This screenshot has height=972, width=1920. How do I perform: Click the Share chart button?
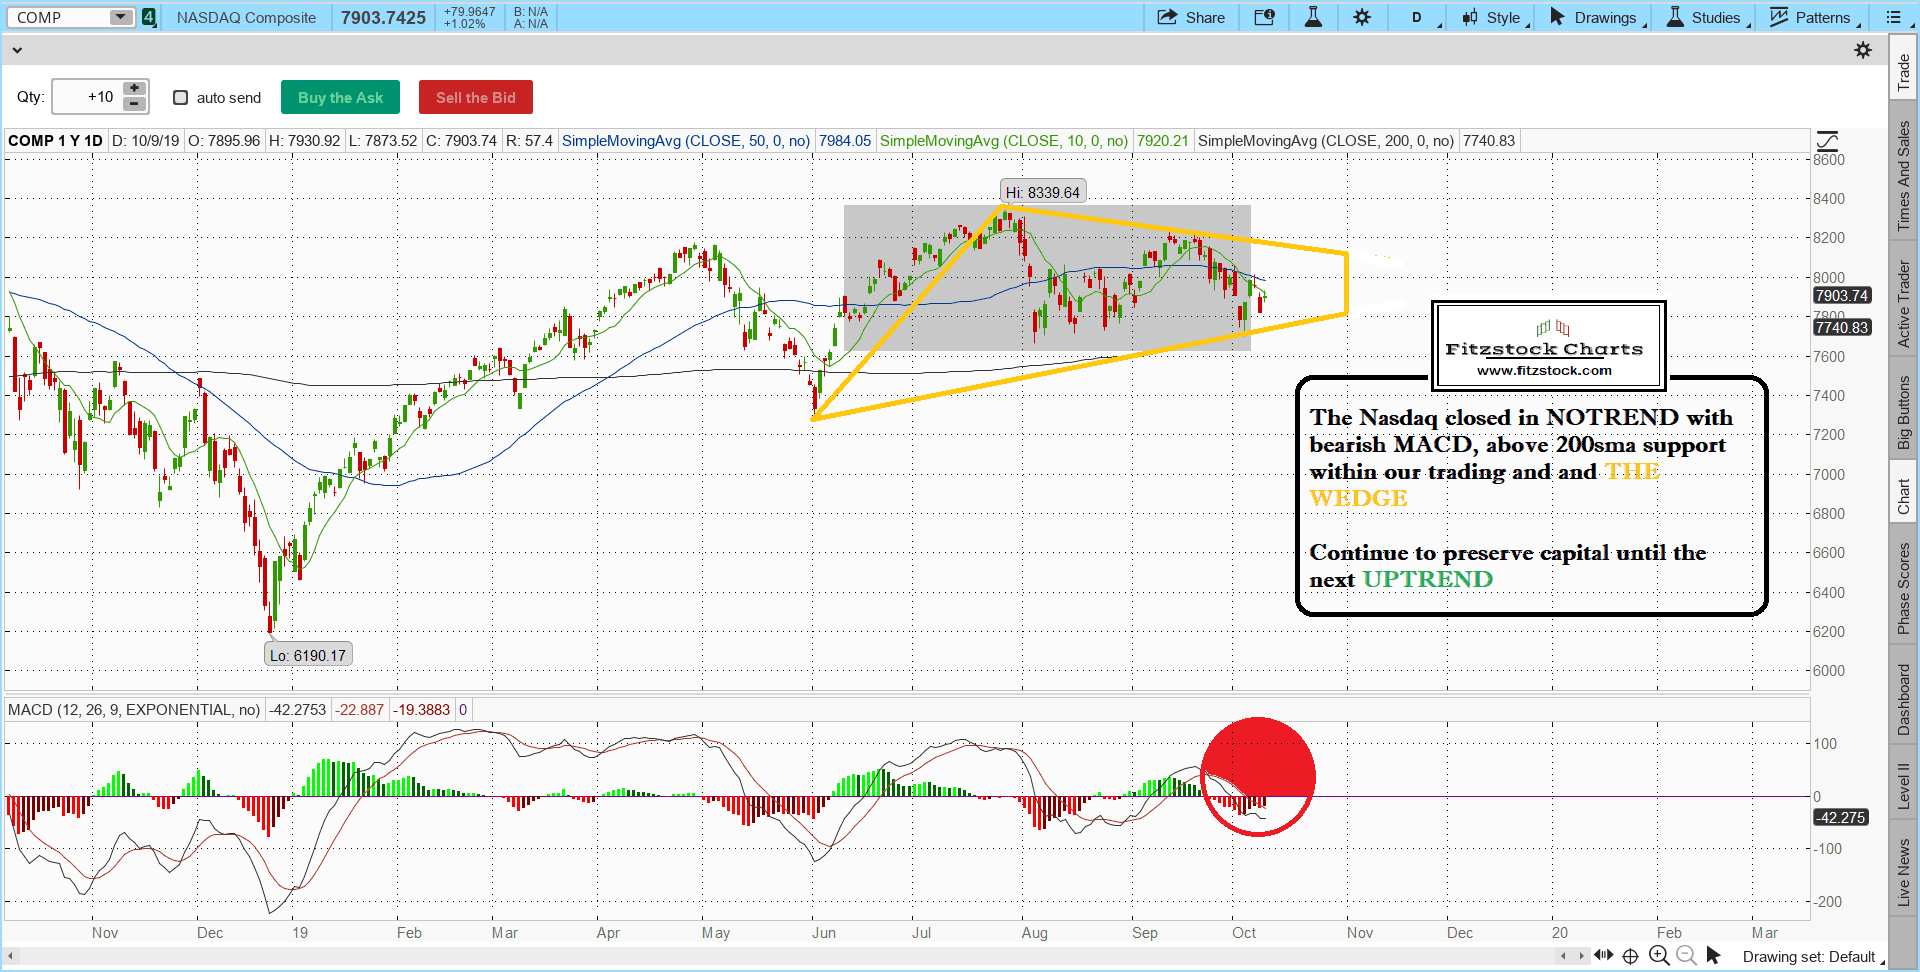[1191, 17]
